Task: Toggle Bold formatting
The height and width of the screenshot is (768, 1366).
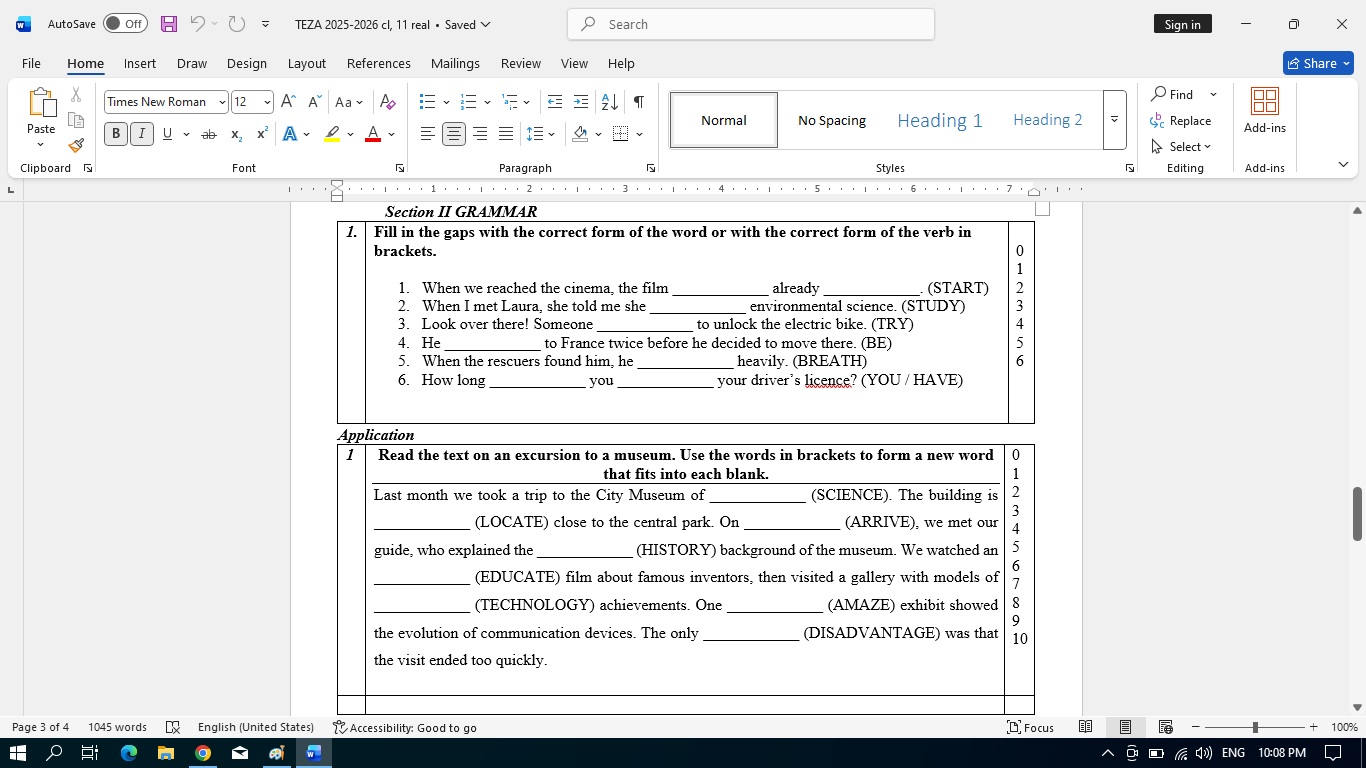Action: [x=116, y=134]
